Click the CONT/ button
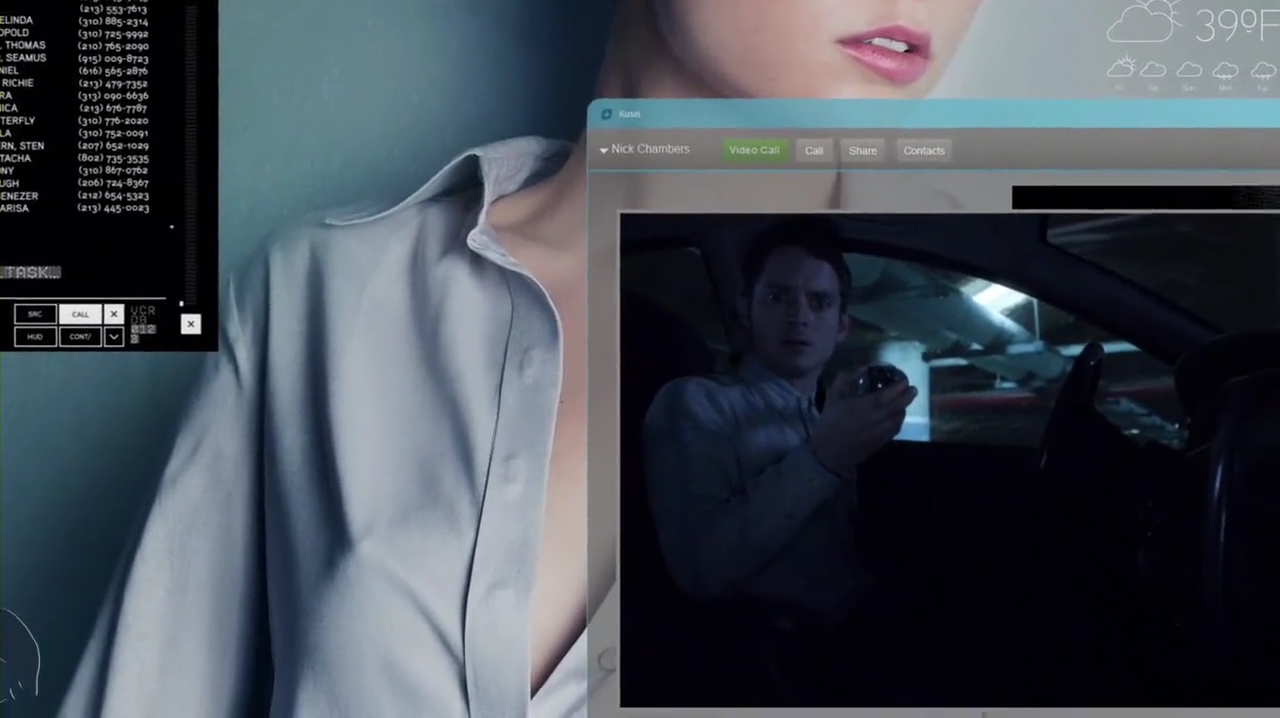The height and width of the screenshot is (718, 1280). [x=80, y=337]
